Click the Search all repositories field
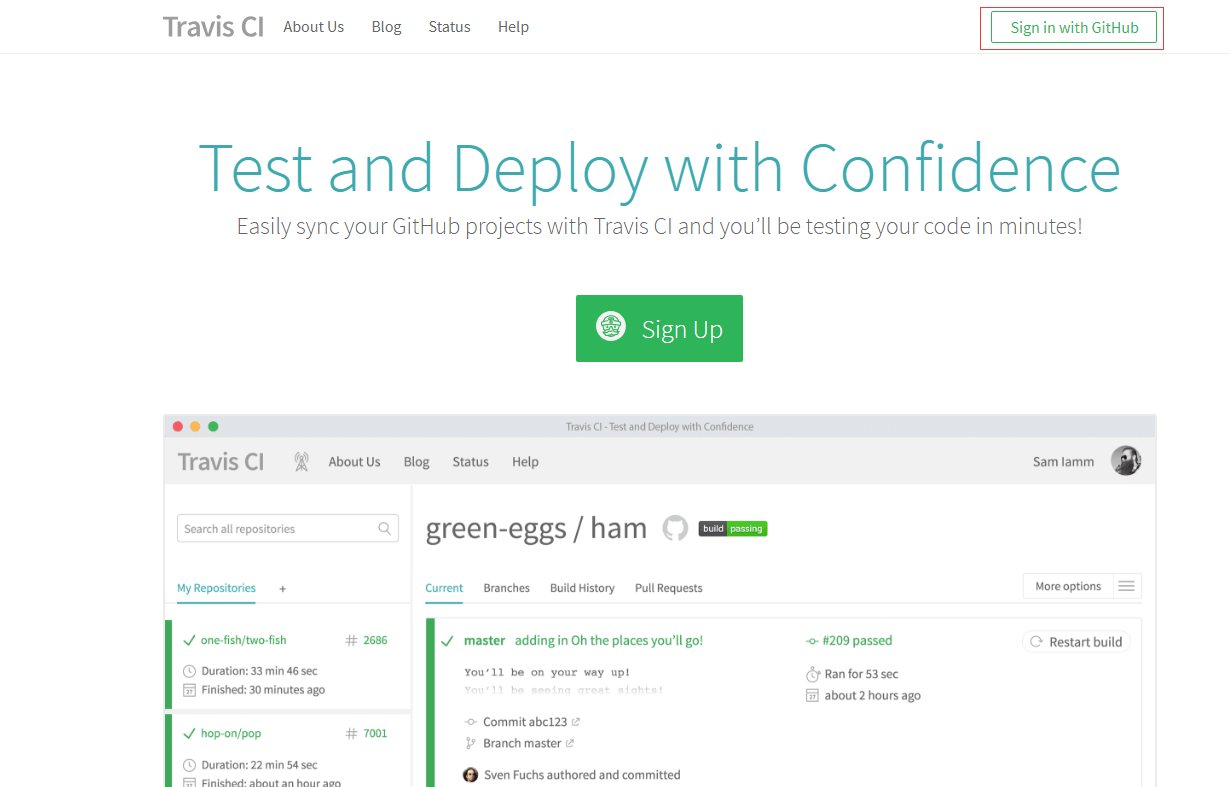Image resolution: width=1230 pixels, height=787 pixels. [x=288, y=528]
